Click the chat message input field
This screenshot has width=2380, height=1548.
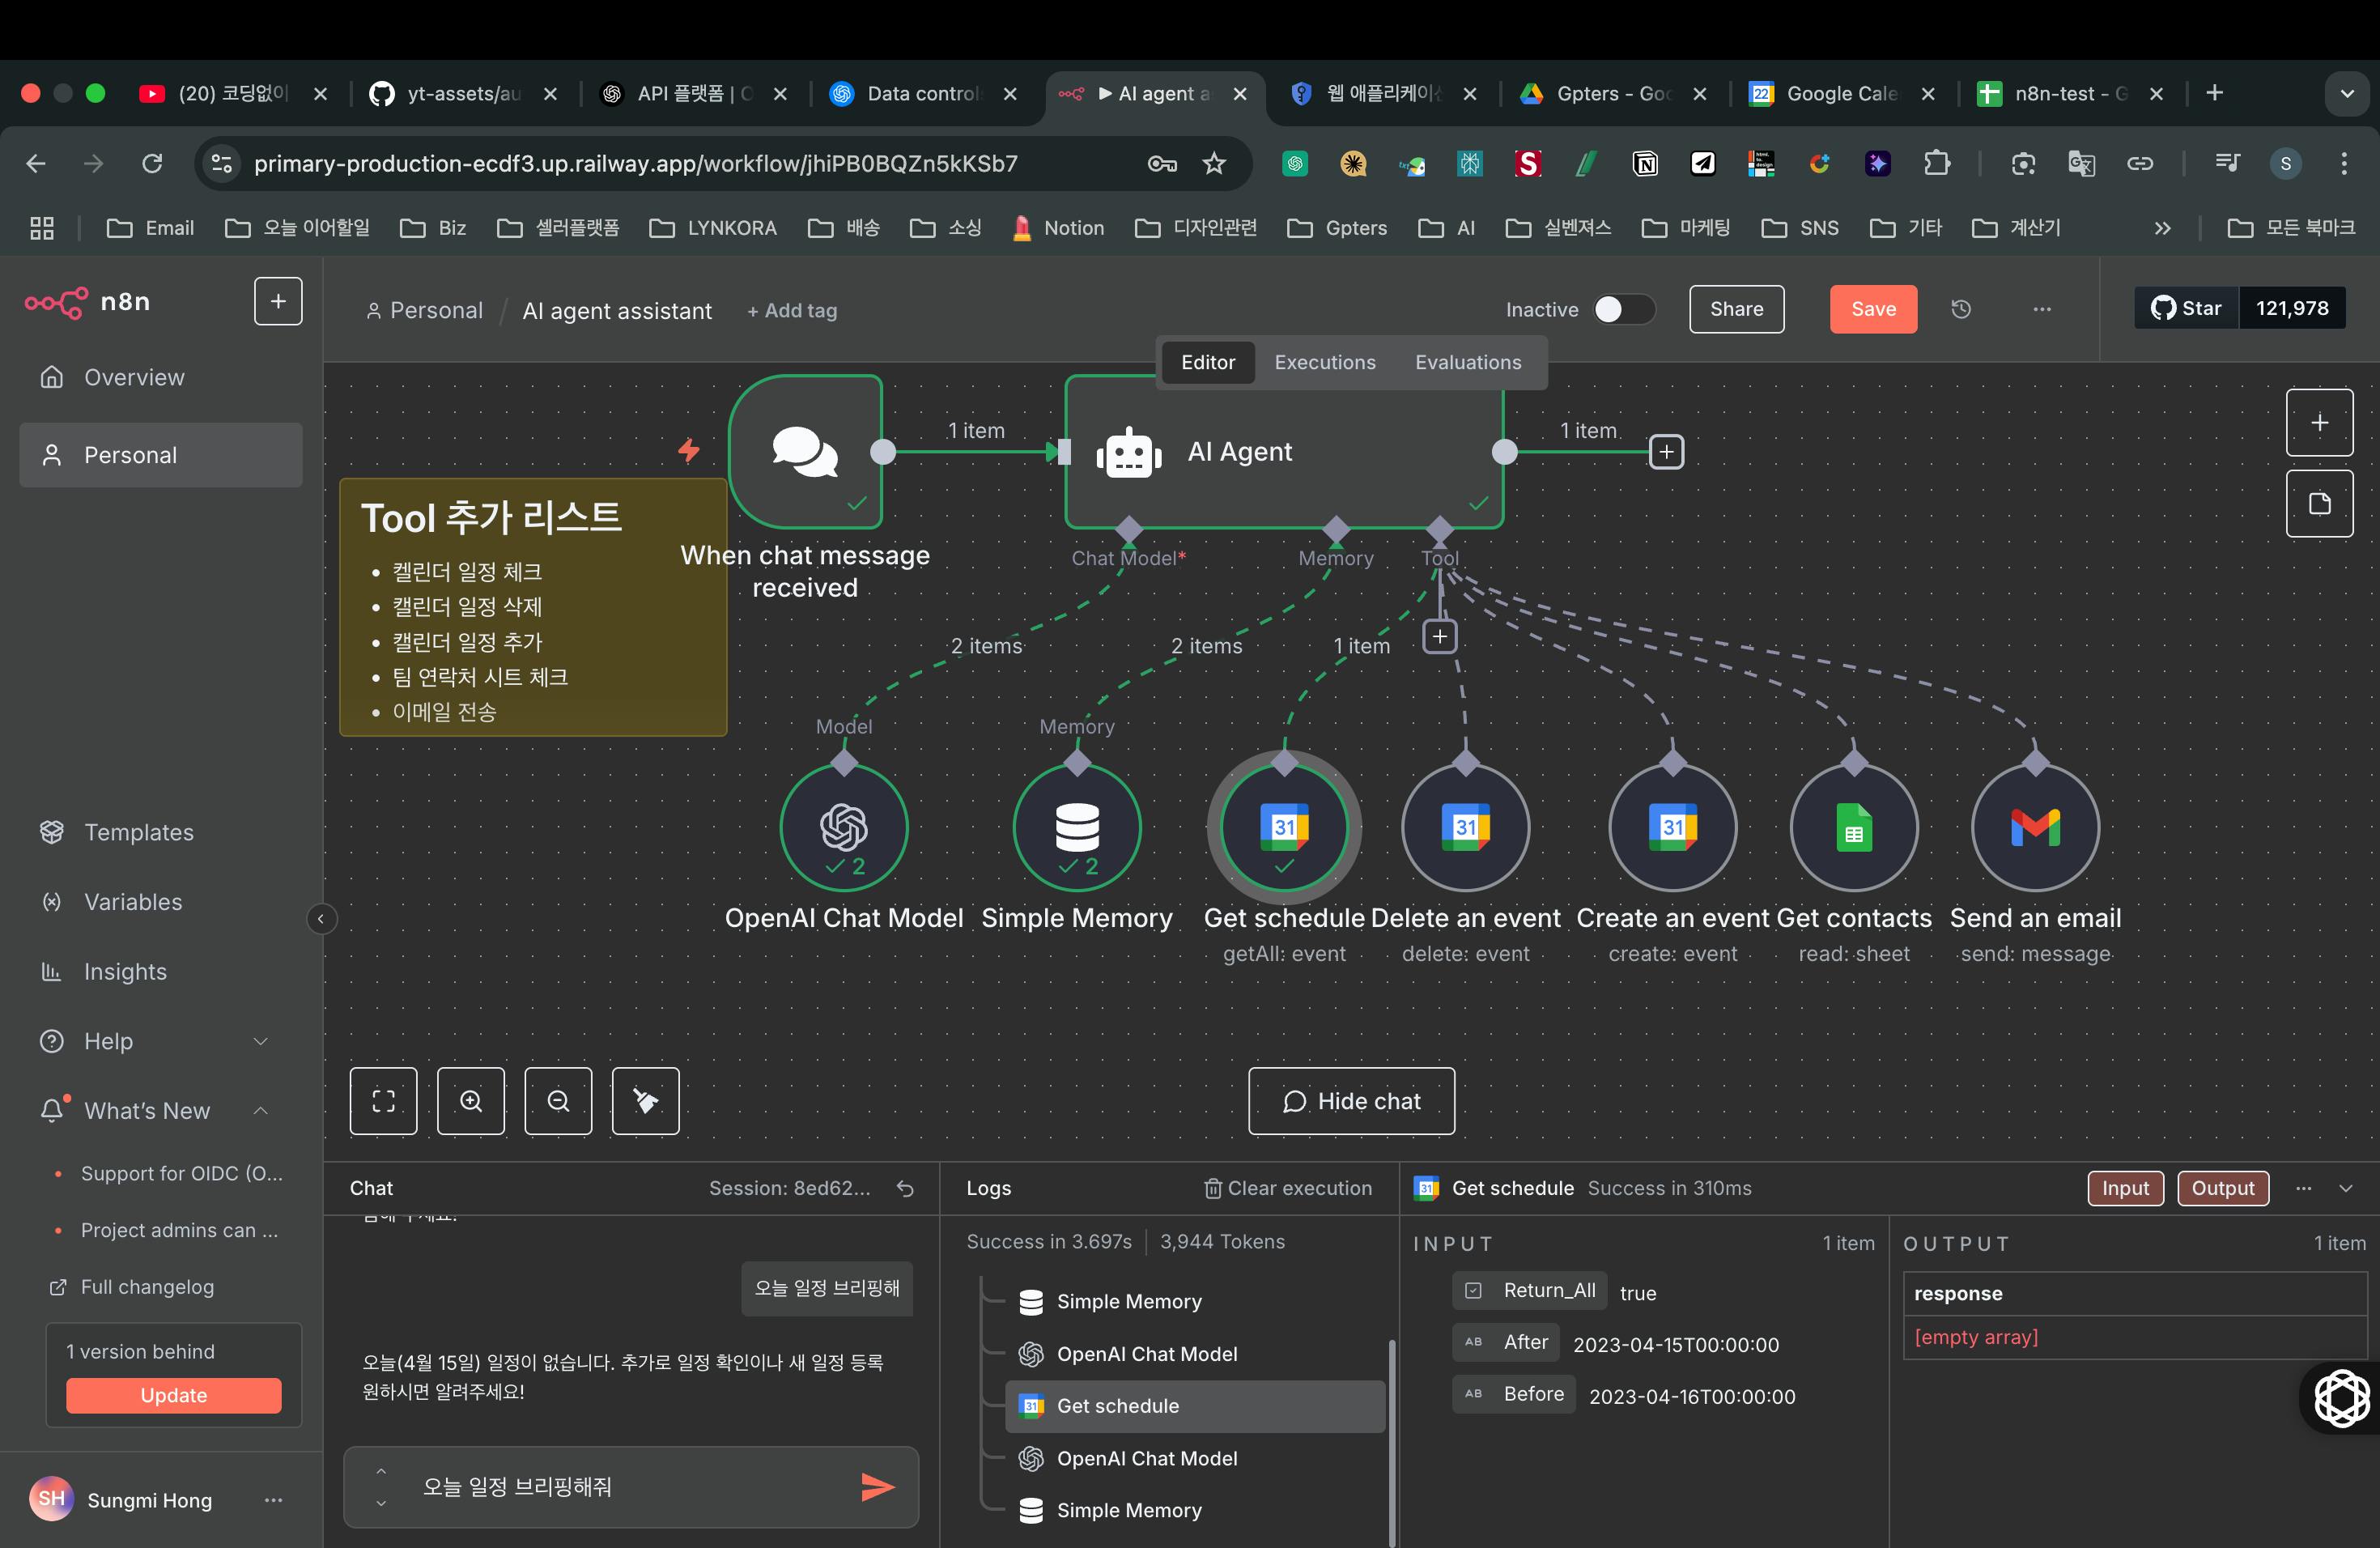pyautogui.click(x=620, y=1486)
